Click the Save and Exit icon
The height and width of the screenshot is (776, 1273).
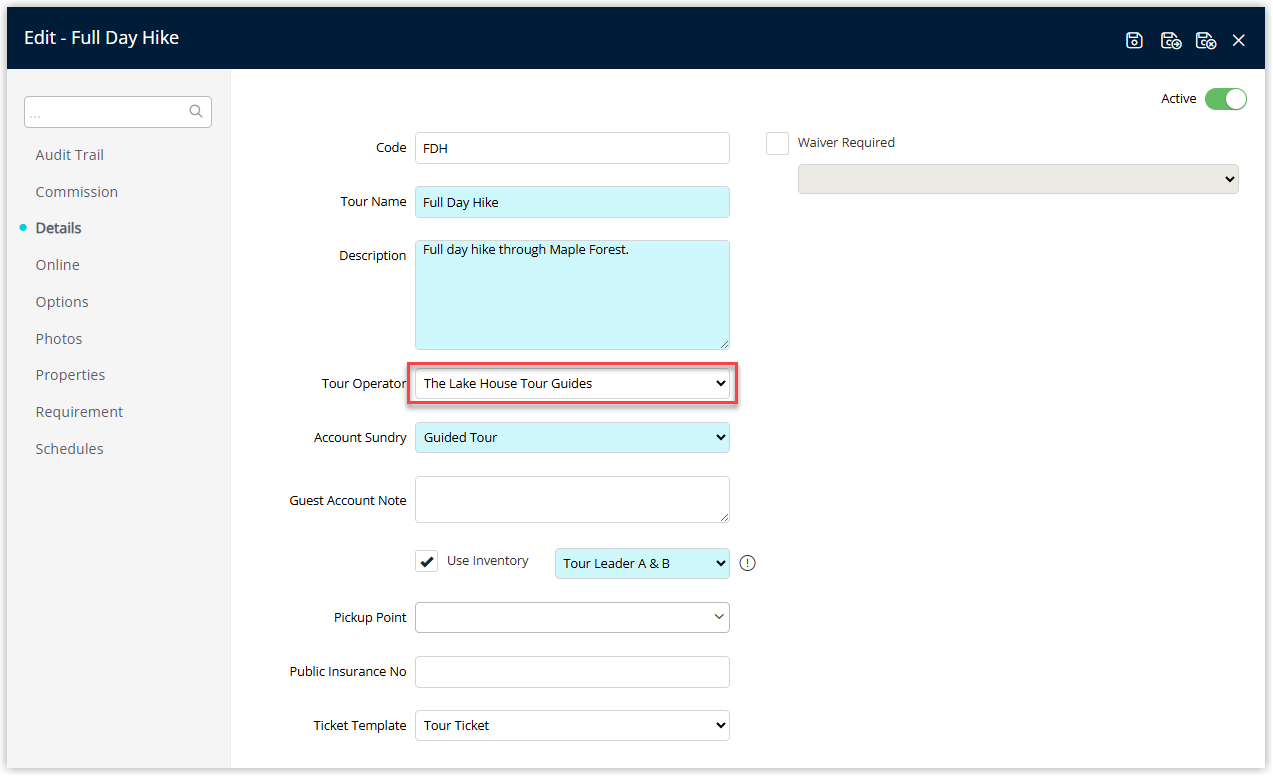point(1206,40)
